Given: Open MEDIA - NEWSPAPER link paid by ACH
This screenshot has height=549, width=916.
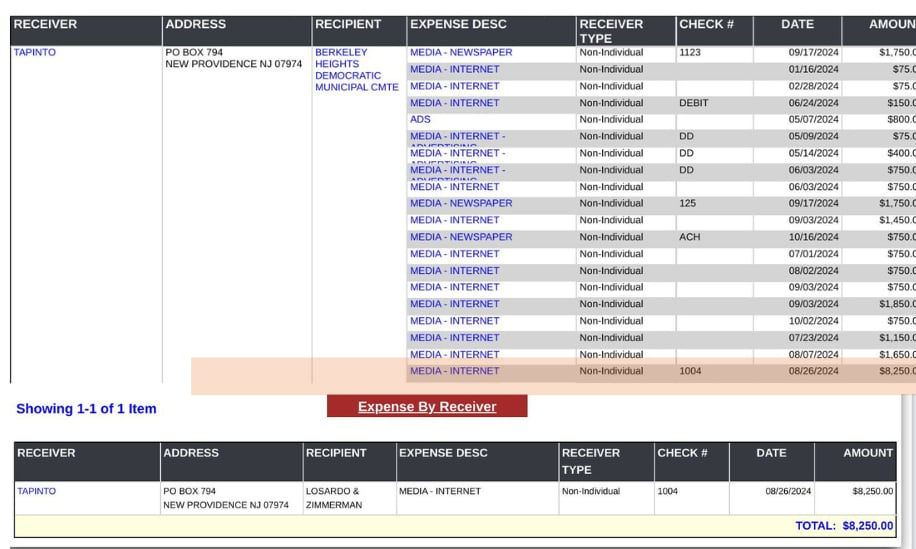Looking at the screenshot, I should point(460,237).
